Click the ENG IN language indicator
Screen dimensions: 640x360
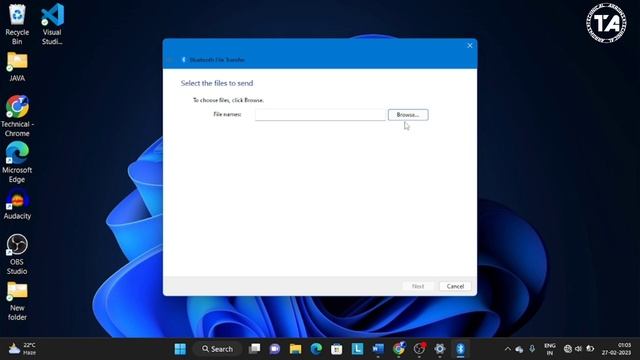(x=550, y=349)
